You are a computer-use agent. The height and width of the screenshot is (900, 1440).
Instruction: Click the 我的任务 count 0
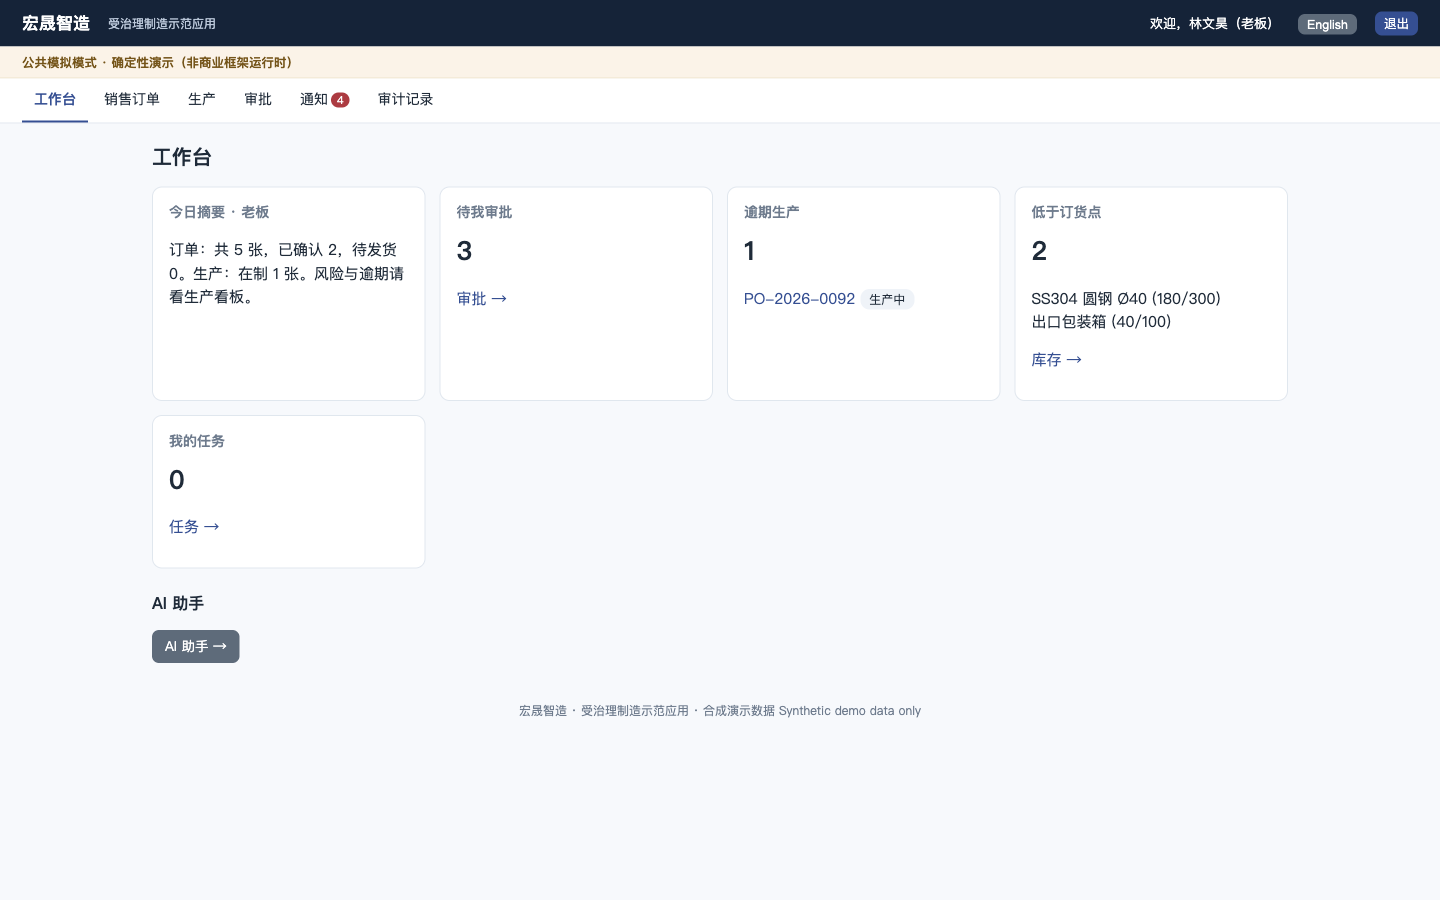(177, 480)
